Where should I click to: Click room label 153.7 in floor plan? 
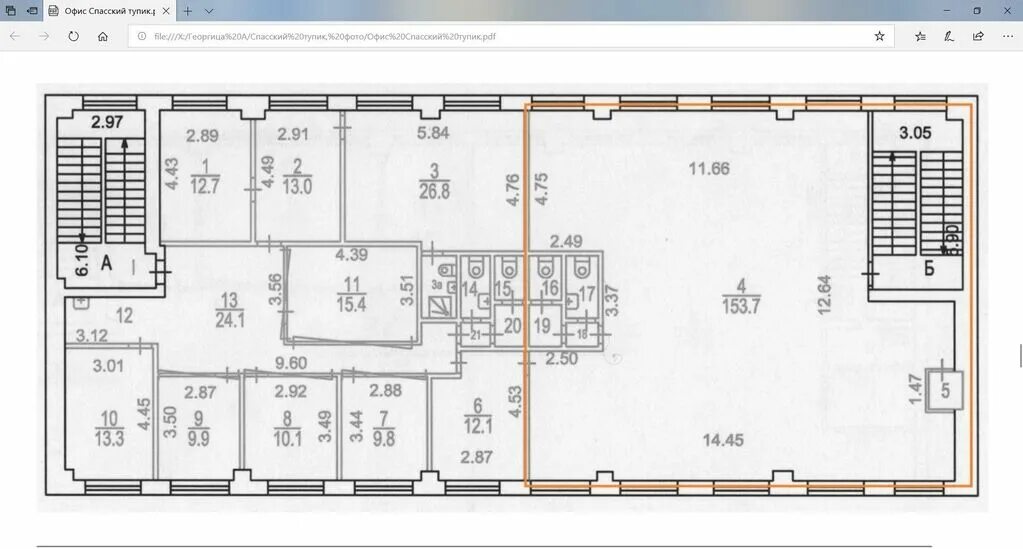(741, 306)
